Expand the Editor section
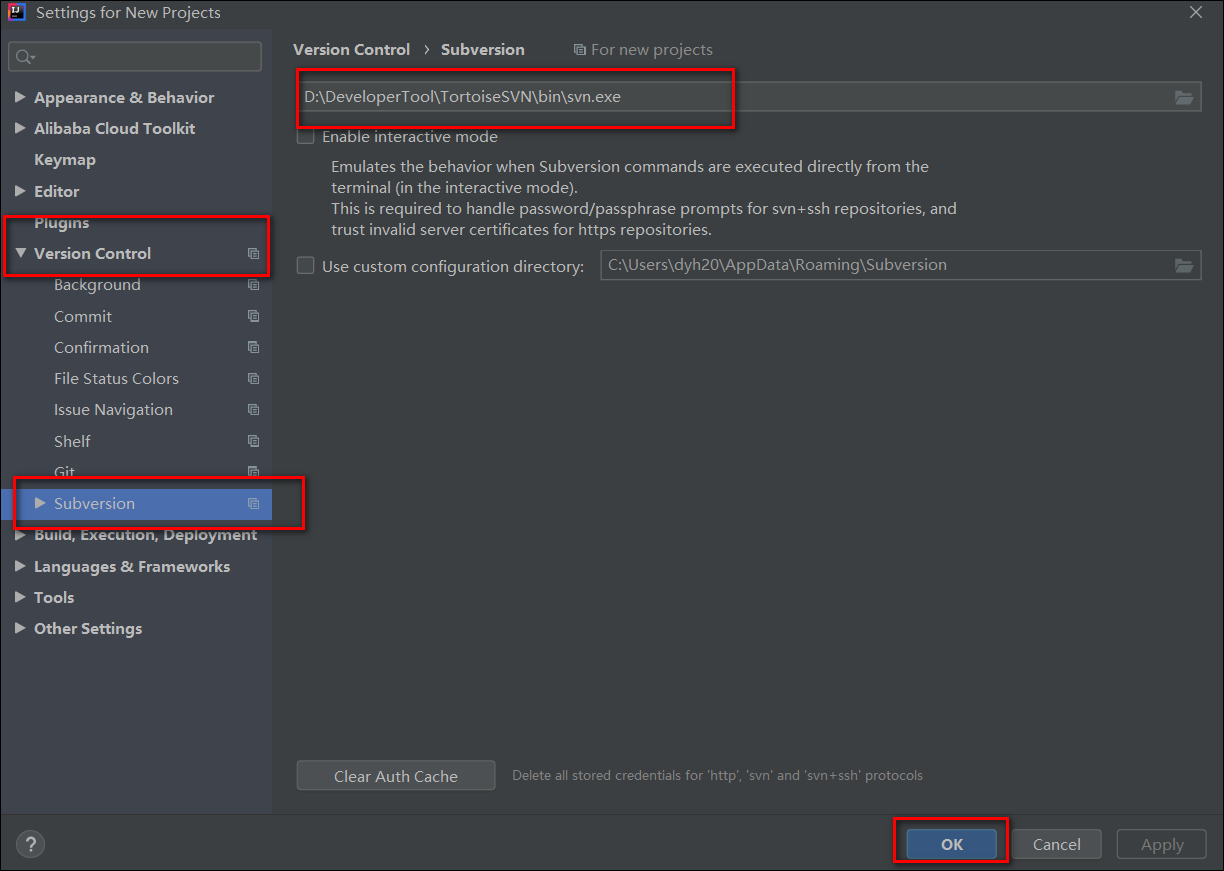 (21, 191)
